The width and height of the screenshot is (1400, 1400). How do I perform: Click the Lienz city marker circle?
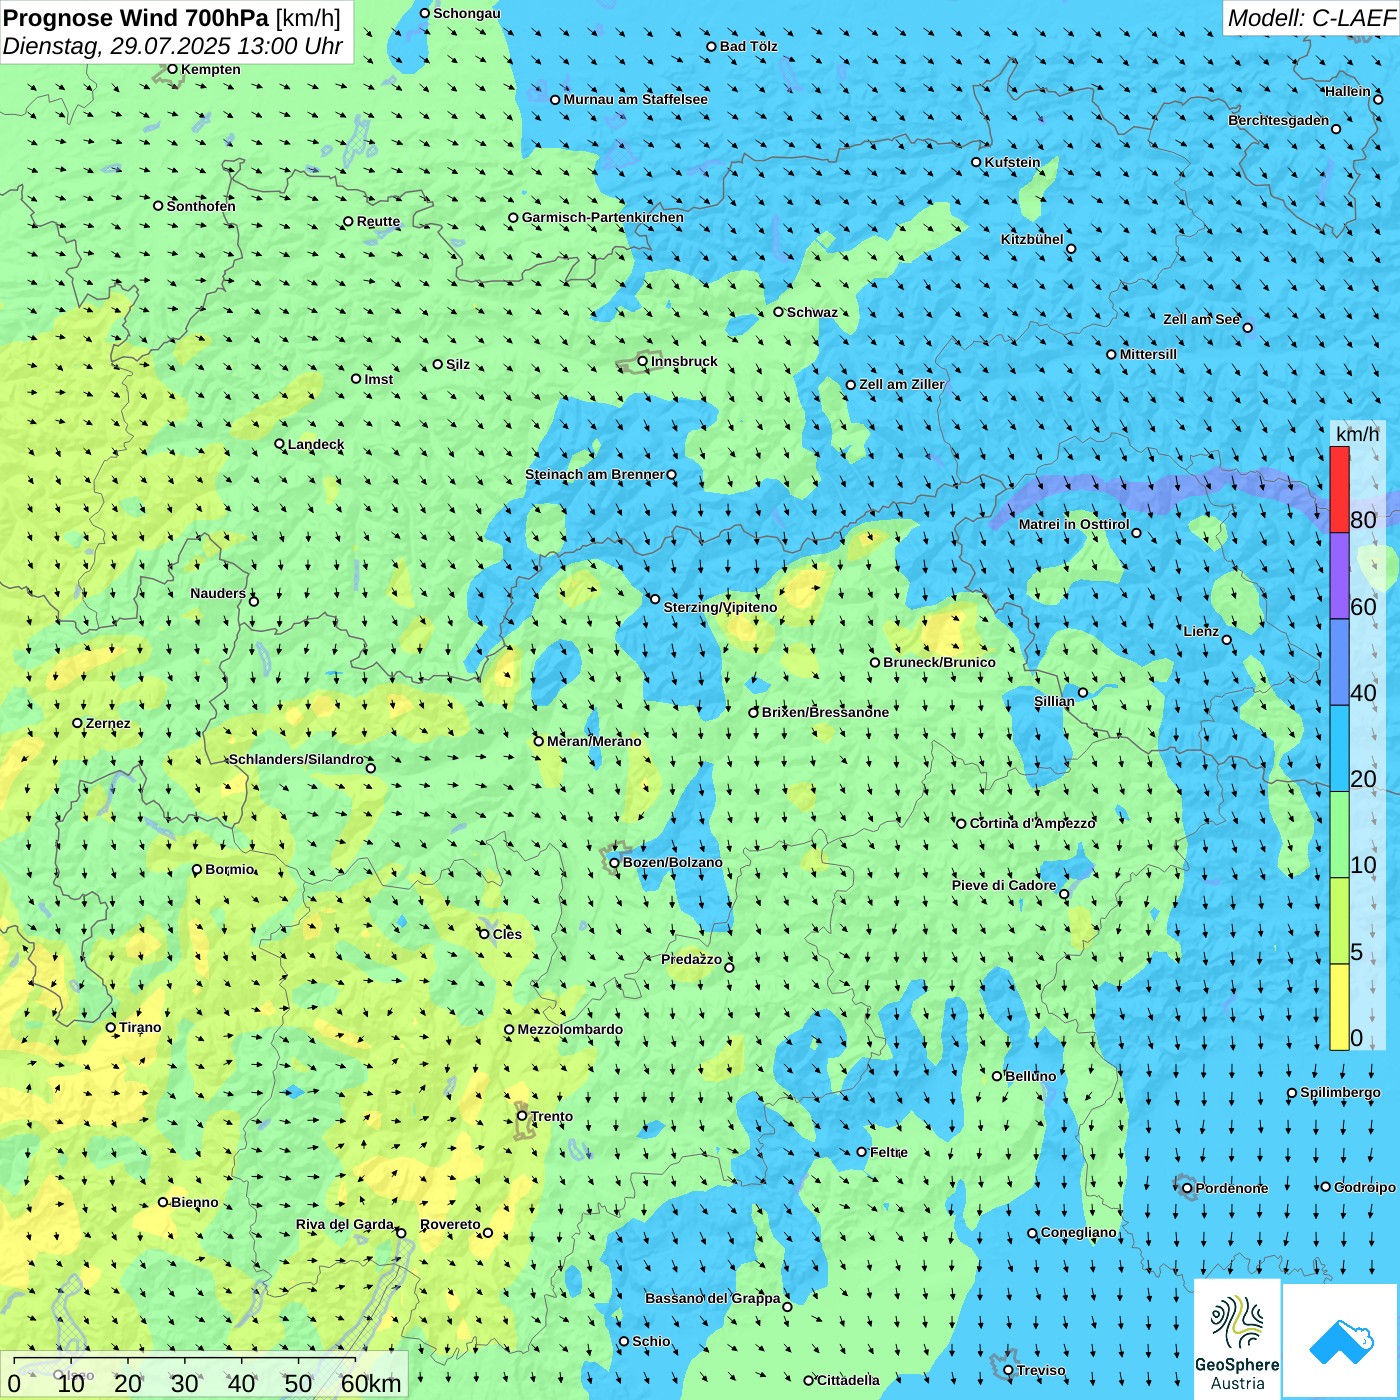click(x=1227, y=640)
